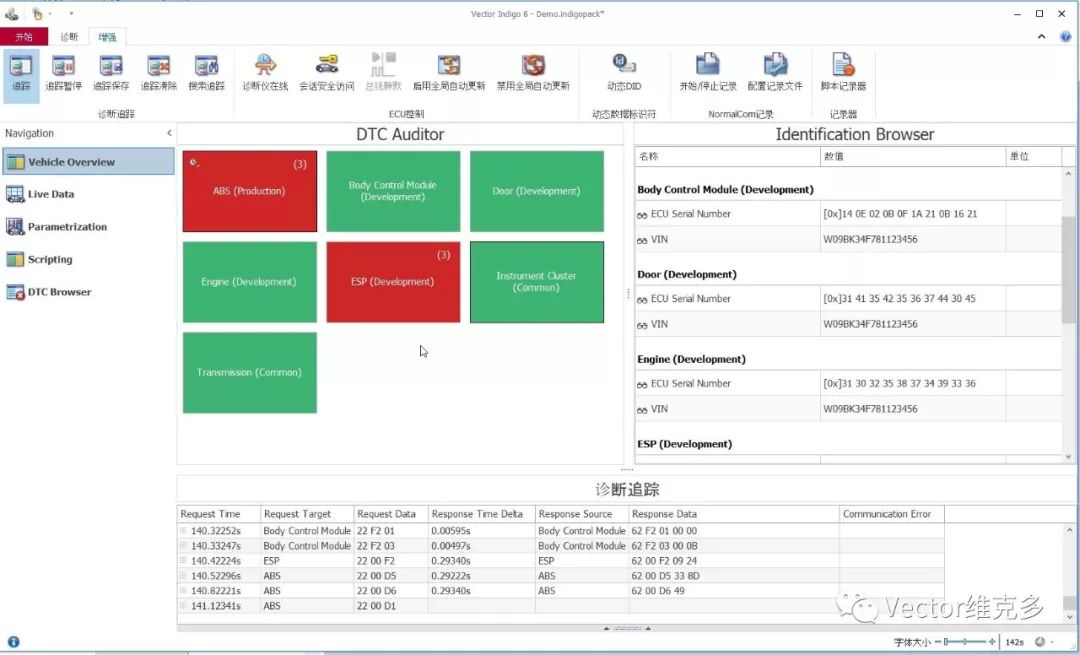Click the glasses icon beside Door ECU Serial Number
1080x655 pixels.
(642, 300)
